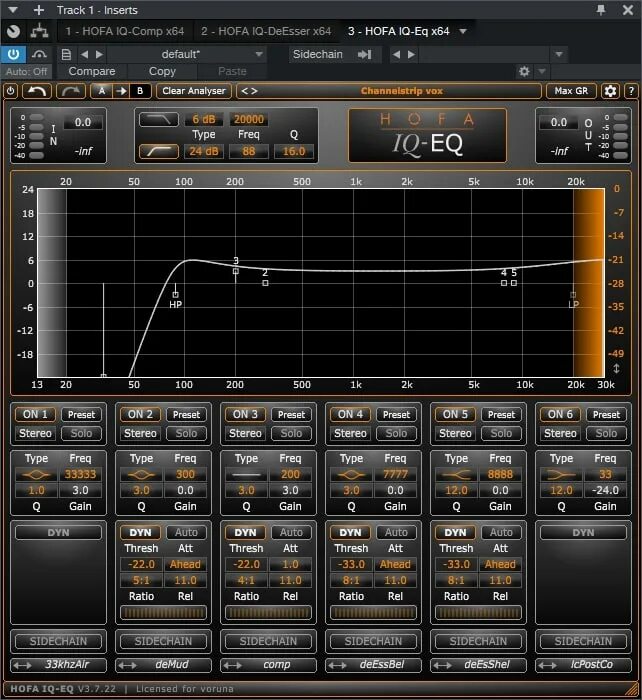Open the routing icon in host header
This screenshot has width=642, height=700.
[40, 31]
